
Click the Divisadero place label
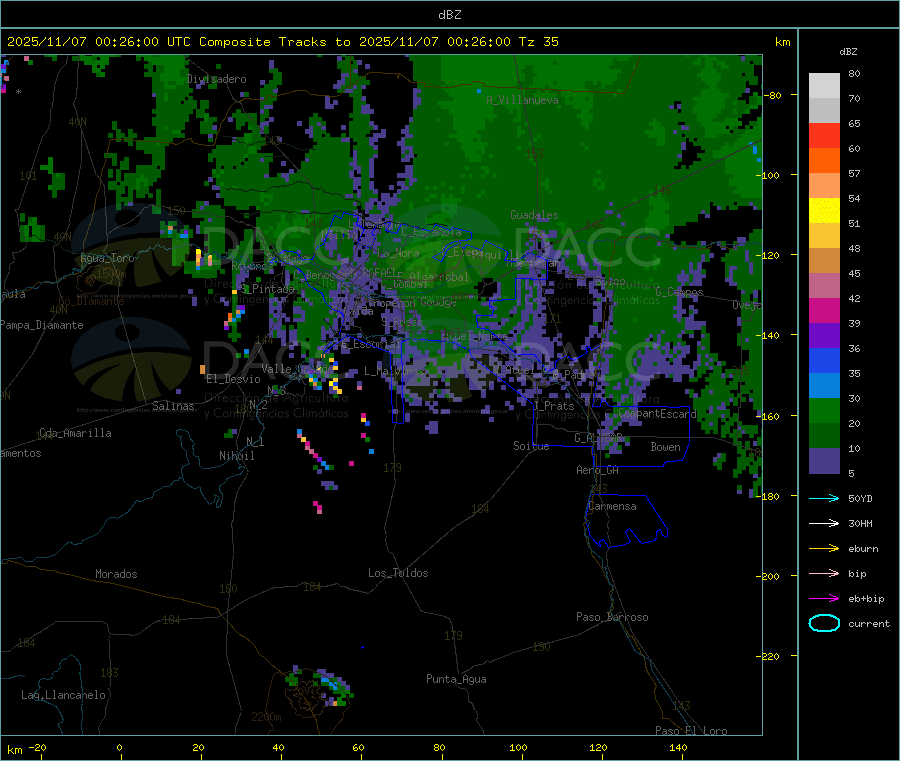tap(217, 79)
